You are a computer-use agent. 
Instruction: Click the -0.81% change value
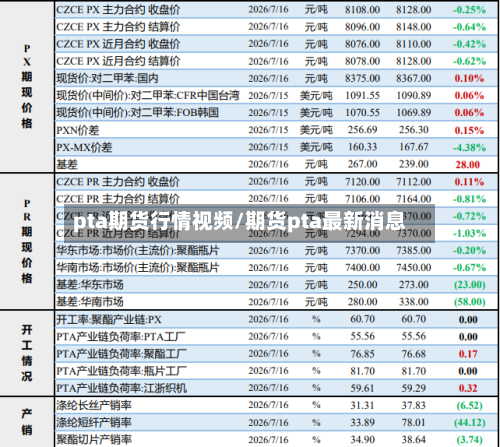469,199
